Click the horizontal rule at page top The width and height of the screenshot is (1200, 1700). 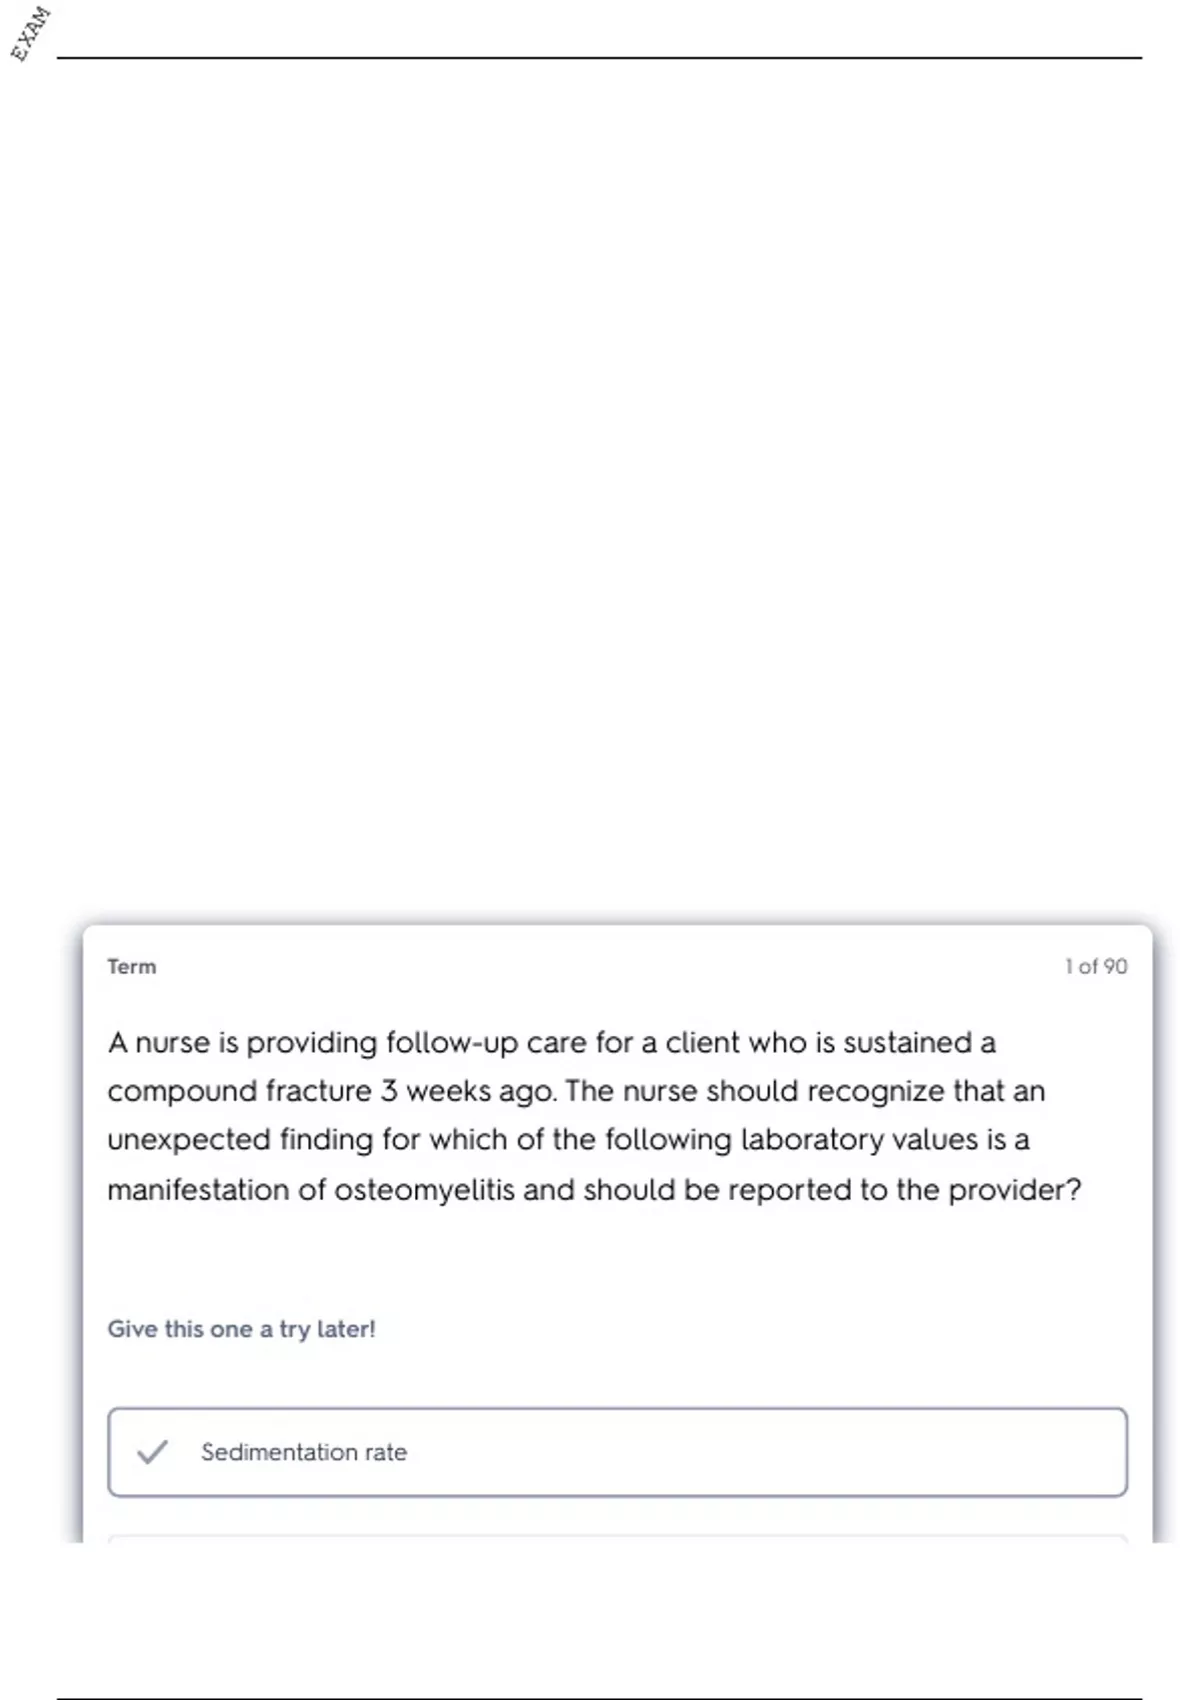point(599,58)
